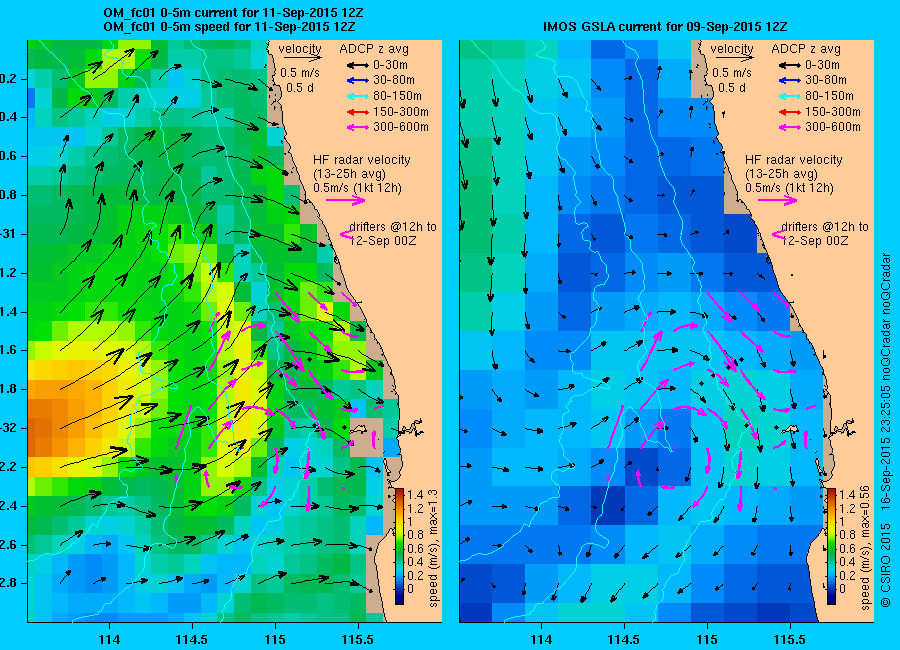Click the drifters arrowhead marker in IMOS GSLA panel
Screen dimensions: 900x650
778,234
